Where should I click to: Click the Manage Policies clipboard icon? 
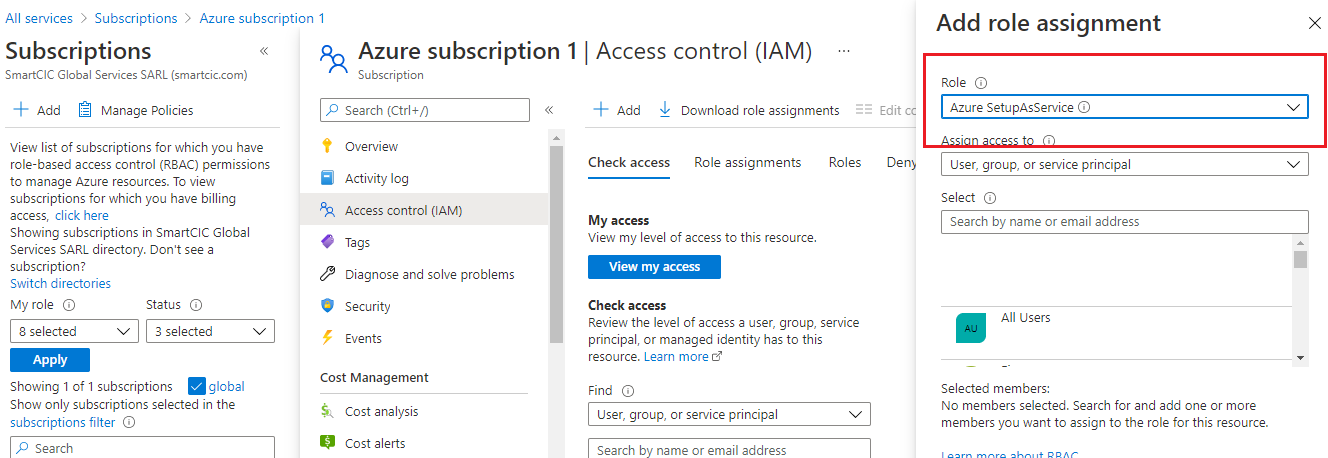[85, 110]
